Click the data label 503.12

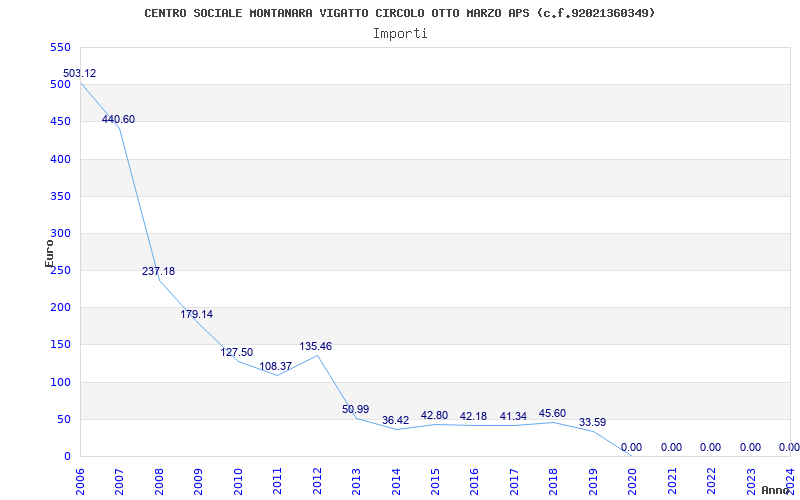point(80,73)
